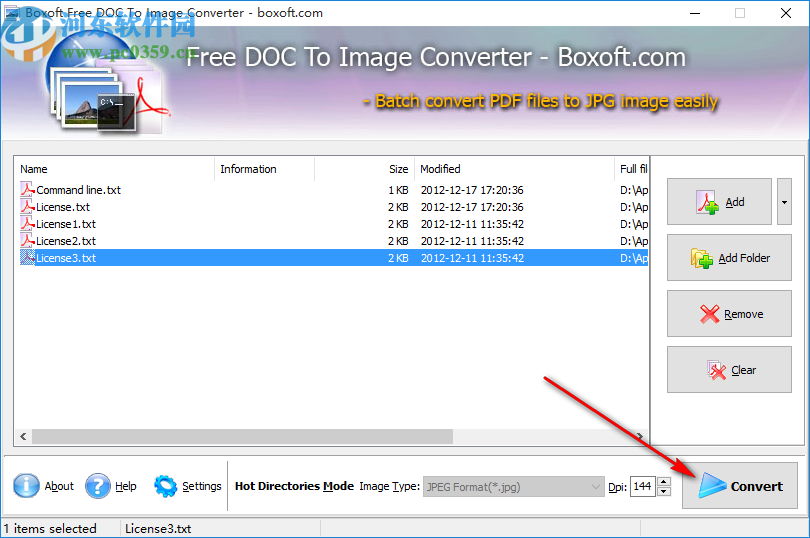Click the Add files button

pyautogui.click(x=719, y=202)
